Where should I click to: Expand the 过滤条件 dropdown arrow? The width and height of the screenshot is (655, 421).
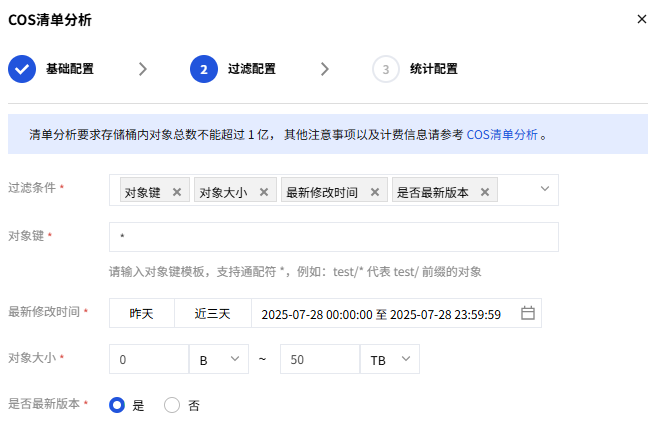click(x=545, y=189)
